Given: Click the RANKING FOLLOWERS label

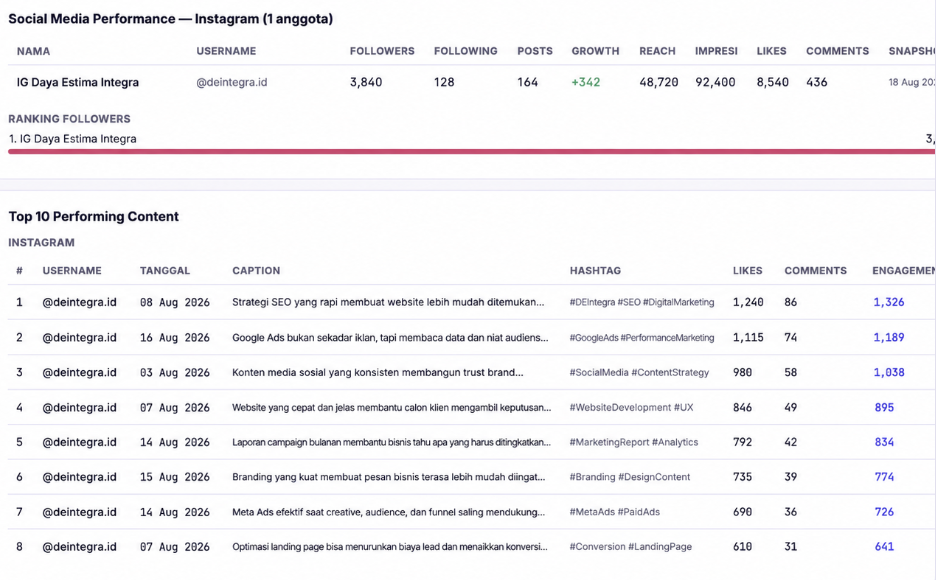Looking at the screenshot, I should click(x=69, y=119).
